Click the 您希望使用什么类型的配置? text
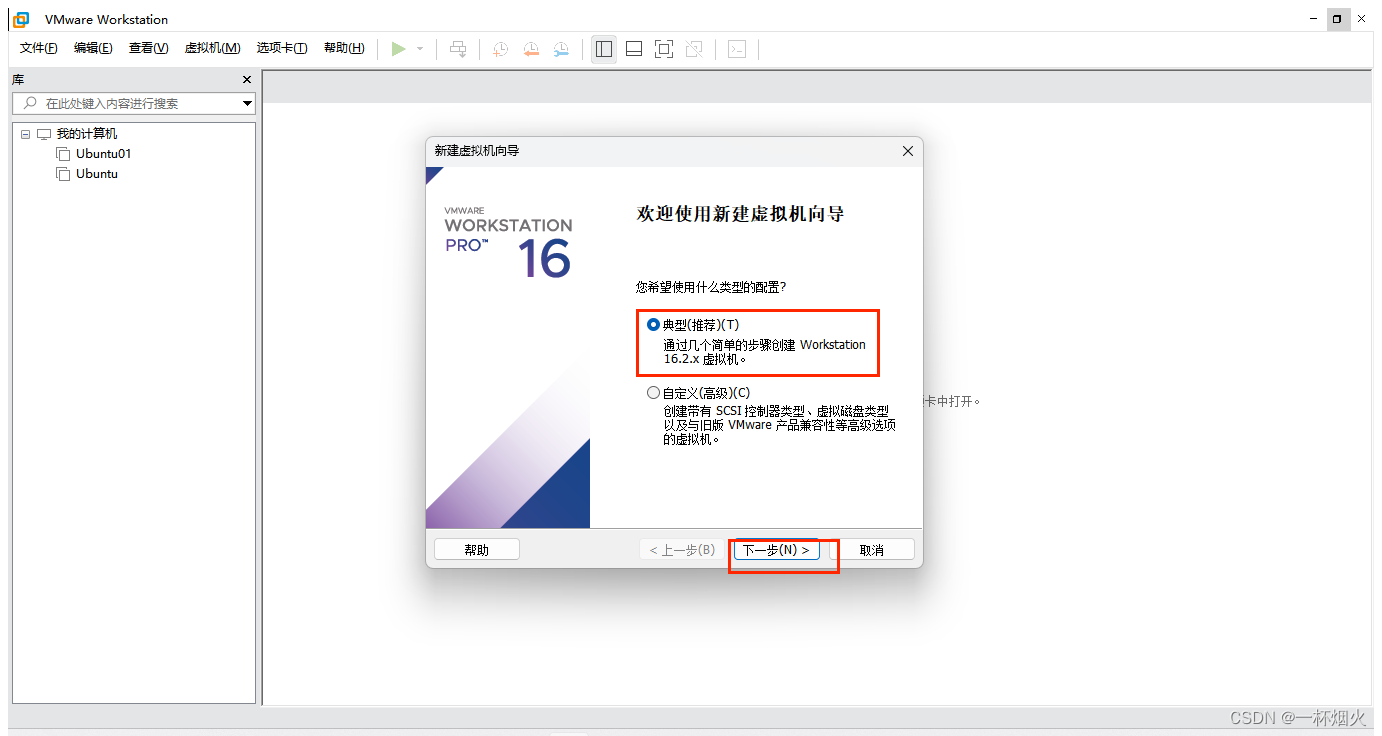Screen dimensions: 1382x736 [711, 287]
